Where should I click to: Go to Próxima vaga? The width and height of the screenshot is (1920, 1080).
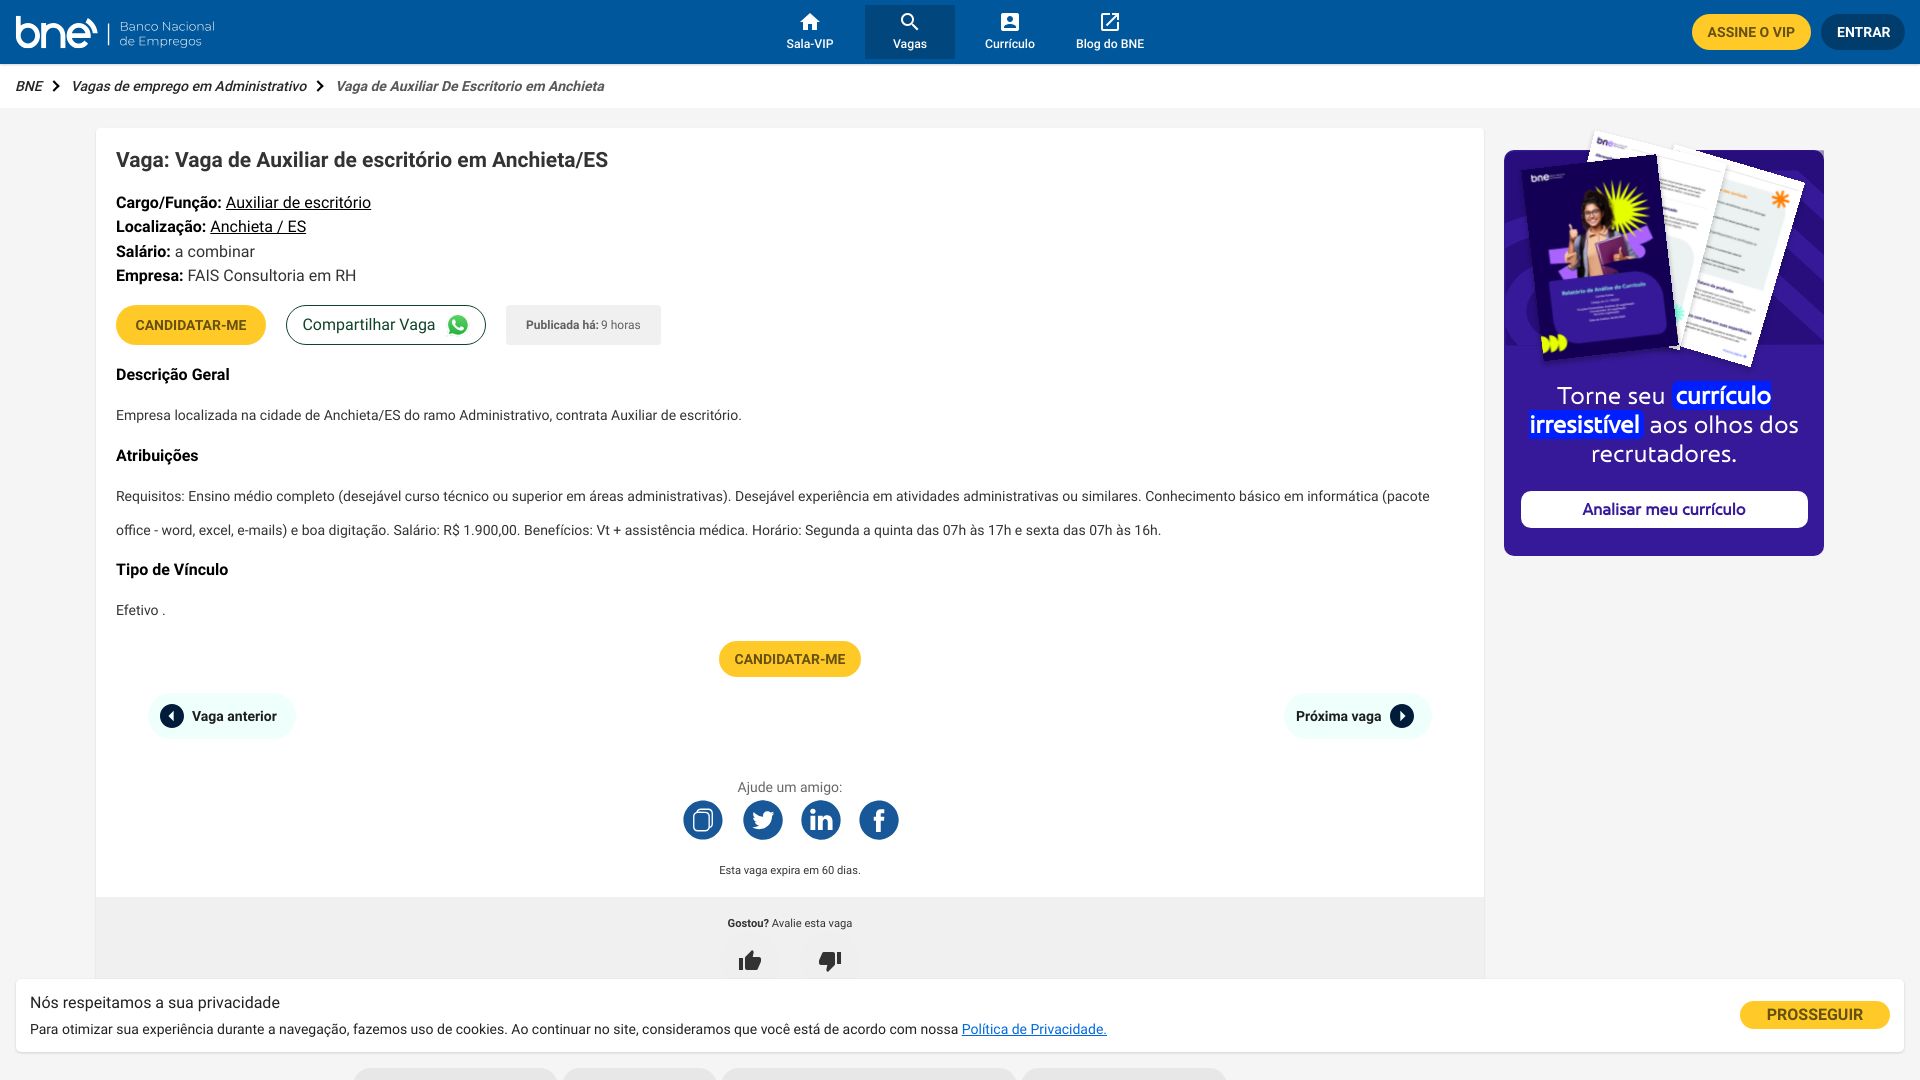[x=1357, y=716]
